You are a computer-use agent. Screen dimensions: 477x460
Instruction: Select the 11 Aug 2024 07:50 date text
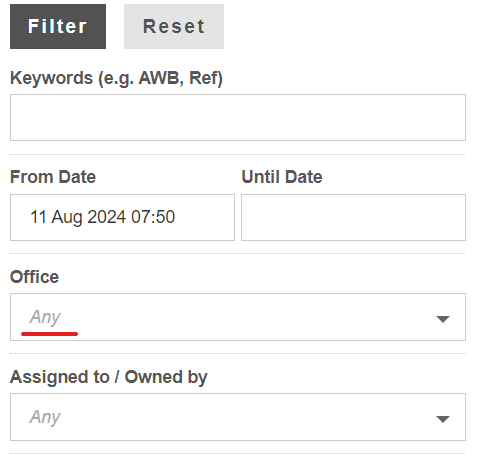pyautogui.click(x=103, y=217)
